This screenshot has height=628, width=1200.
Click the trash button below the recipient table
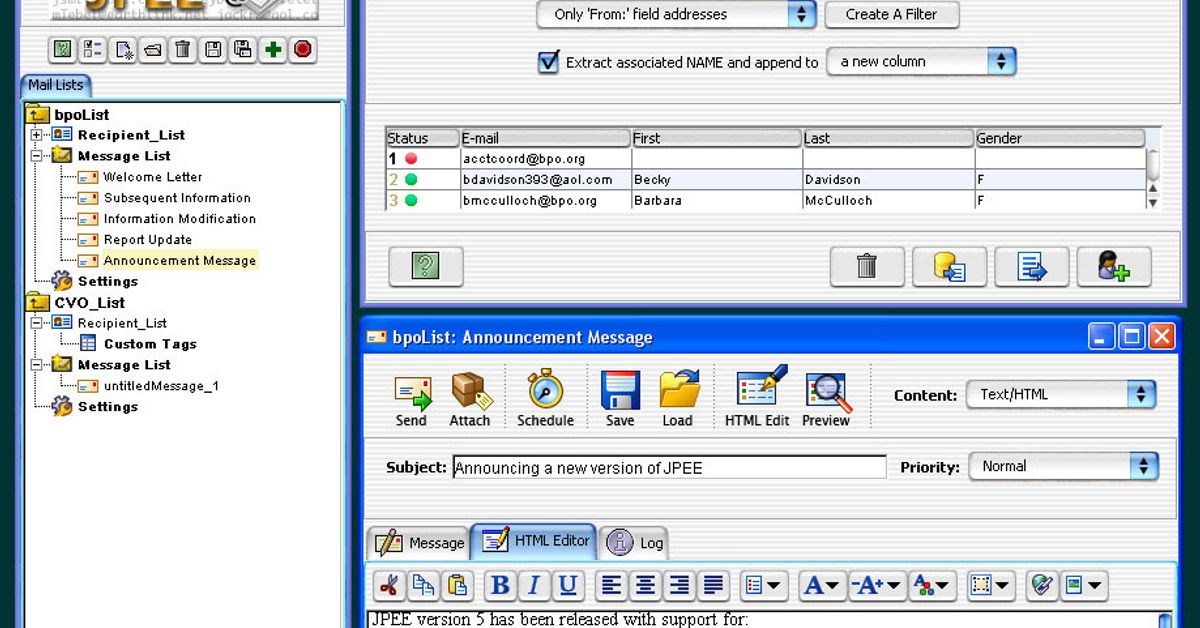tap(867, 266)
